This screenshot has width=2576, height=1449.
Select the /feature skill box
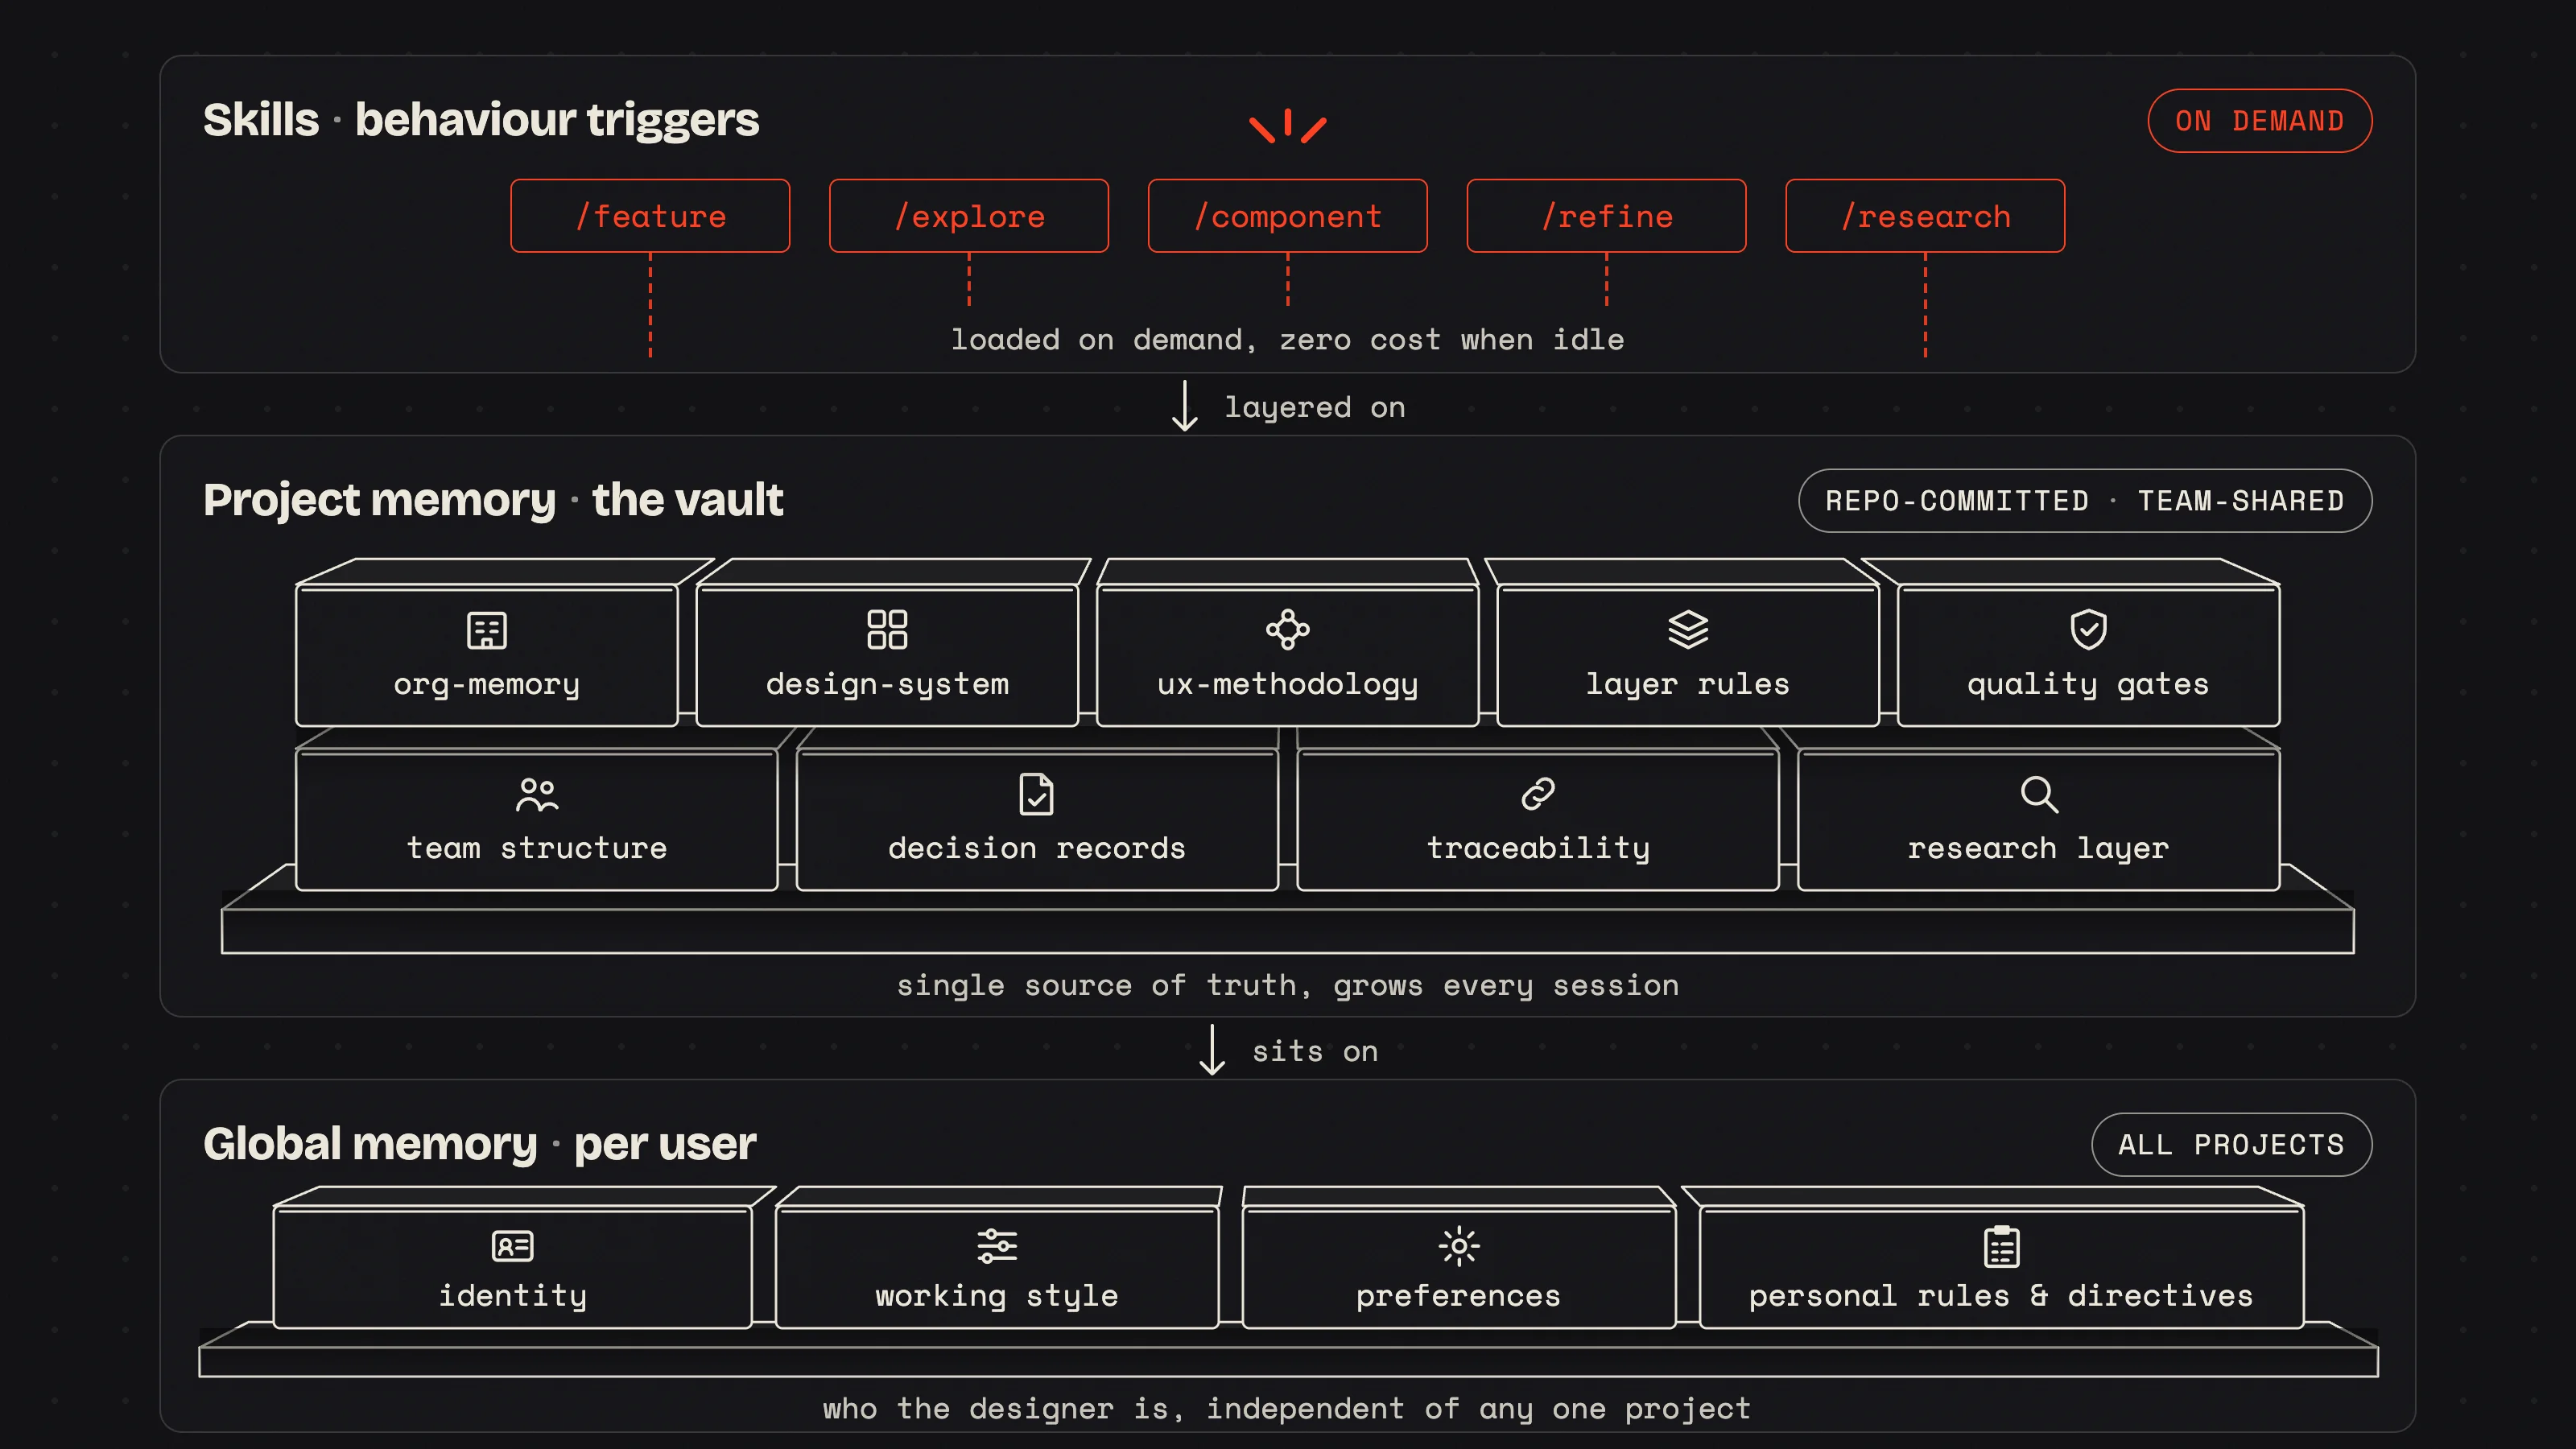pos(650,216)
